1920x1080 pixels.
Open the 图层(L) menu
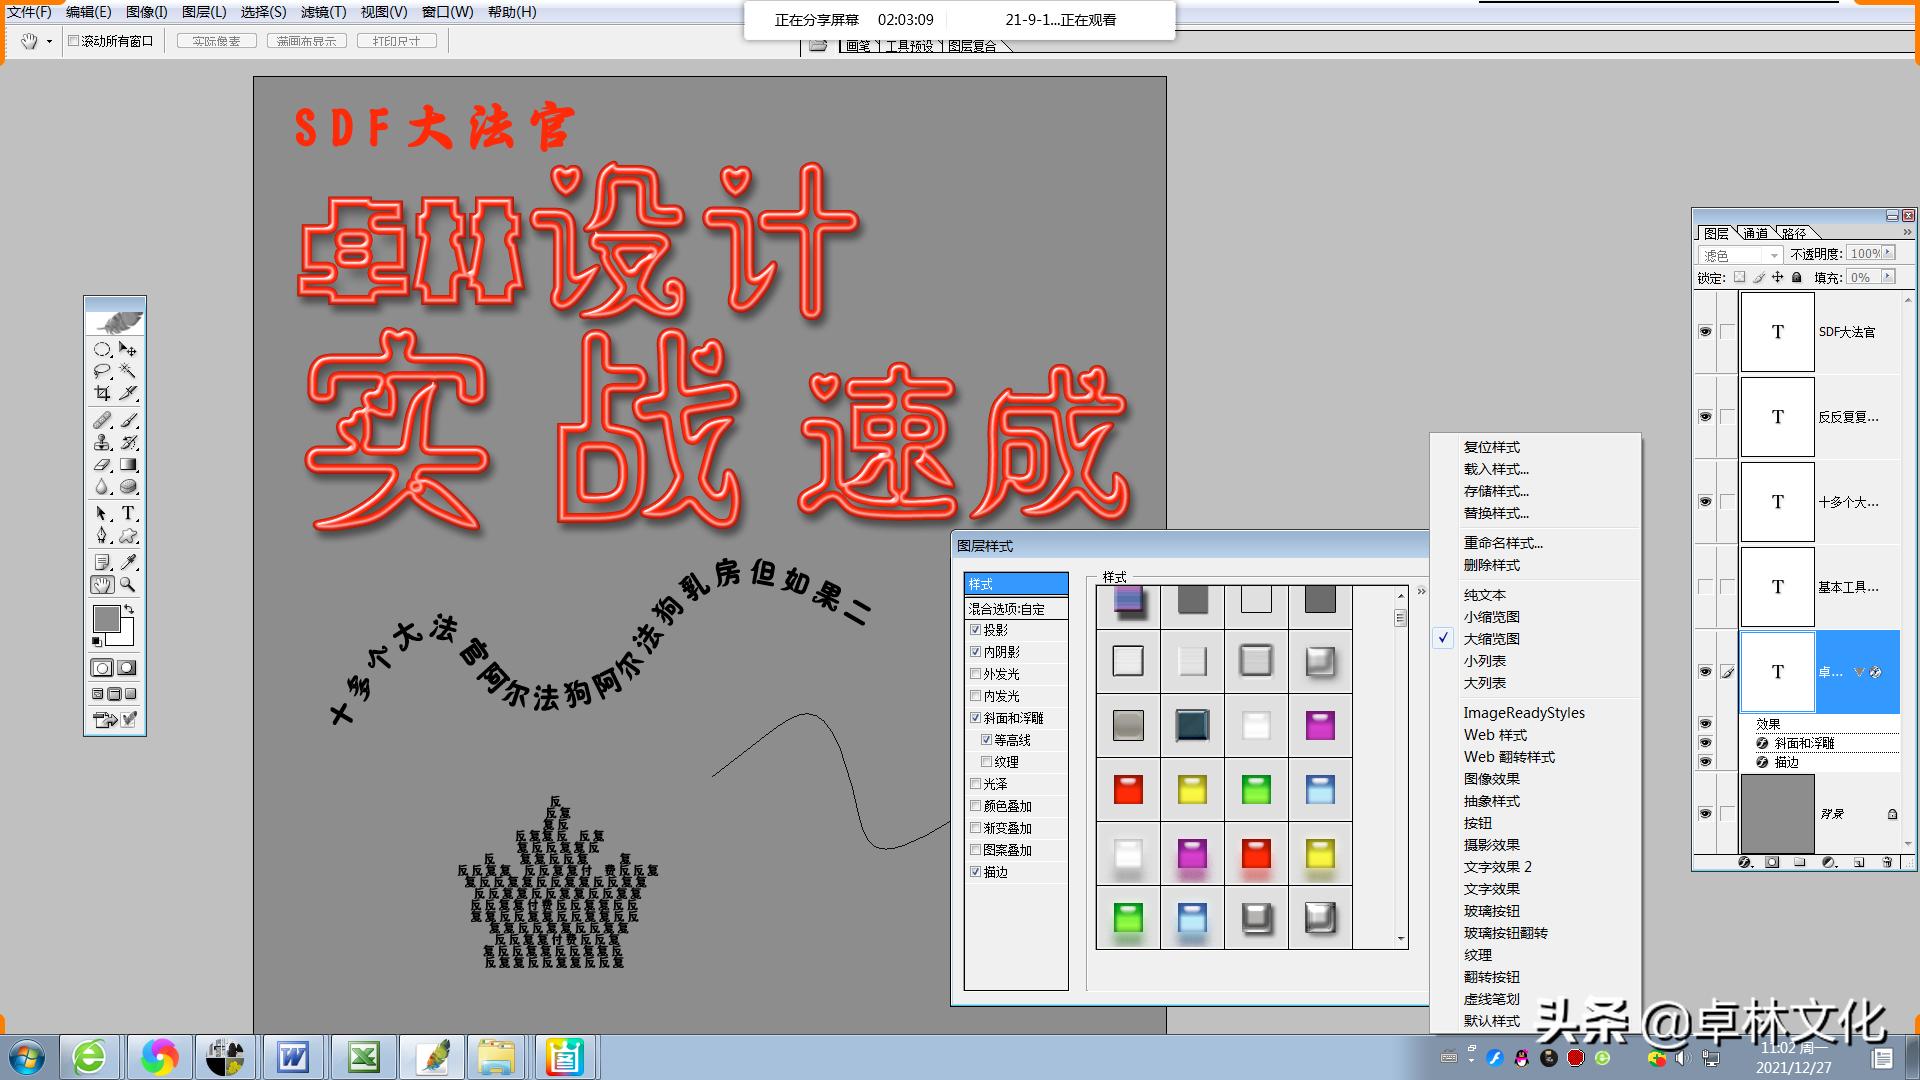[x=204, y=12]
